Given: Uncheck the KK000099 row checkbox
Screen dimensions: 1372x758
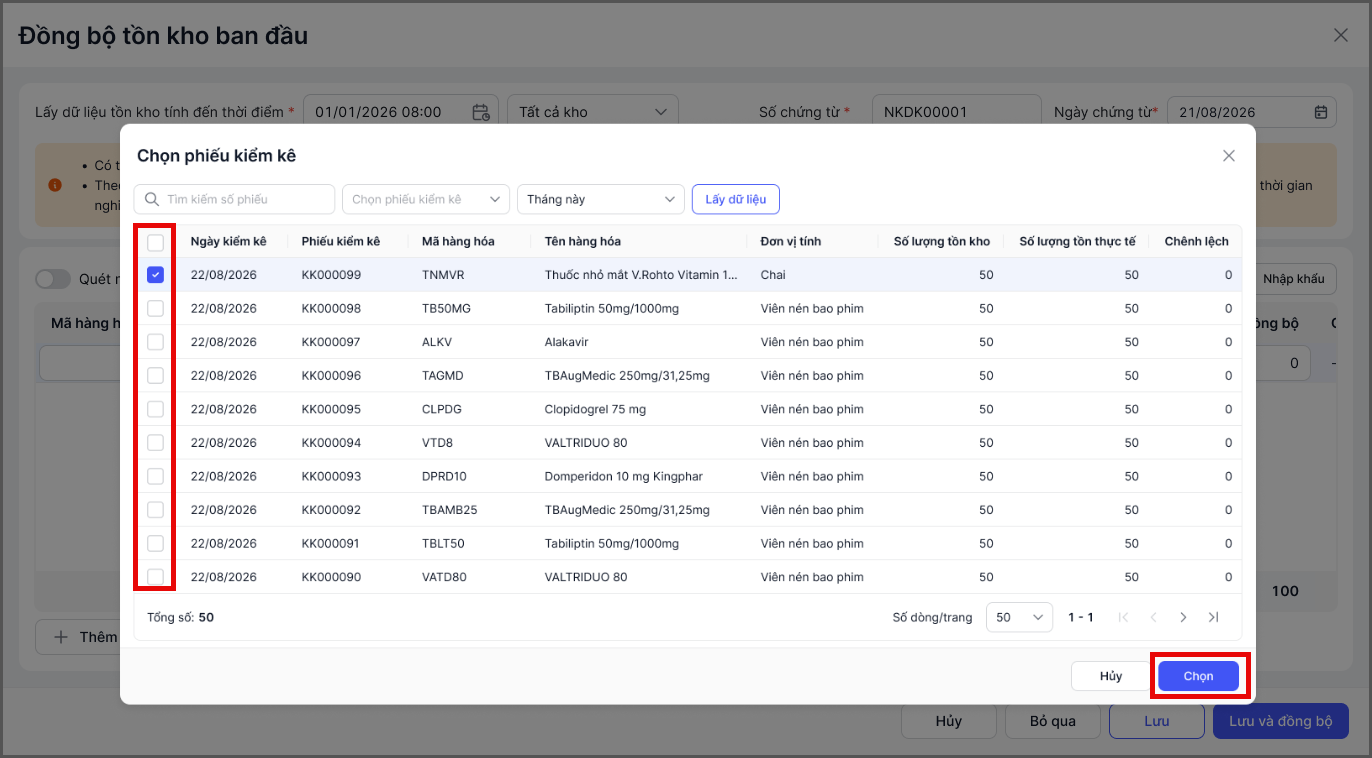Looking at the screenshot, I should tap(155, 275).
